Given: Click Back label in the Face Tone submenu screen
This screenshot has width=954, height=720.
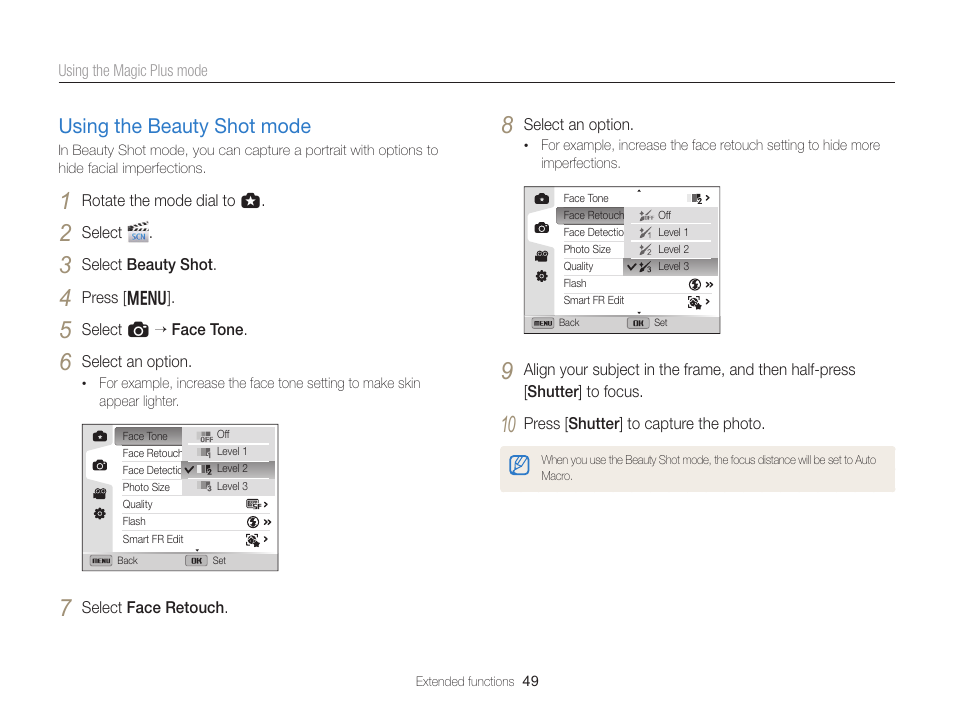Looking at the screenshot, I should tap(127, 561).
